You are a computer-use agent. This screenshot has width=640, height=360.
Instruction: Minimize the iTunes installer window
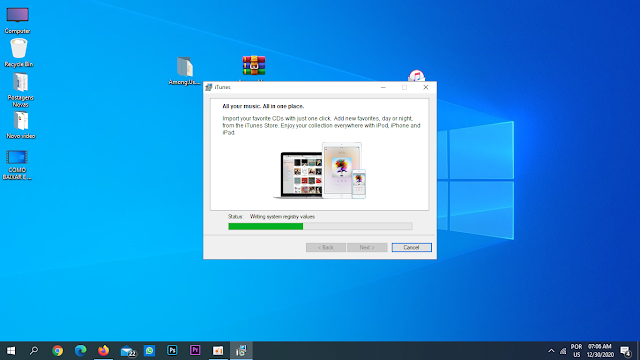(x=383, y=87)
